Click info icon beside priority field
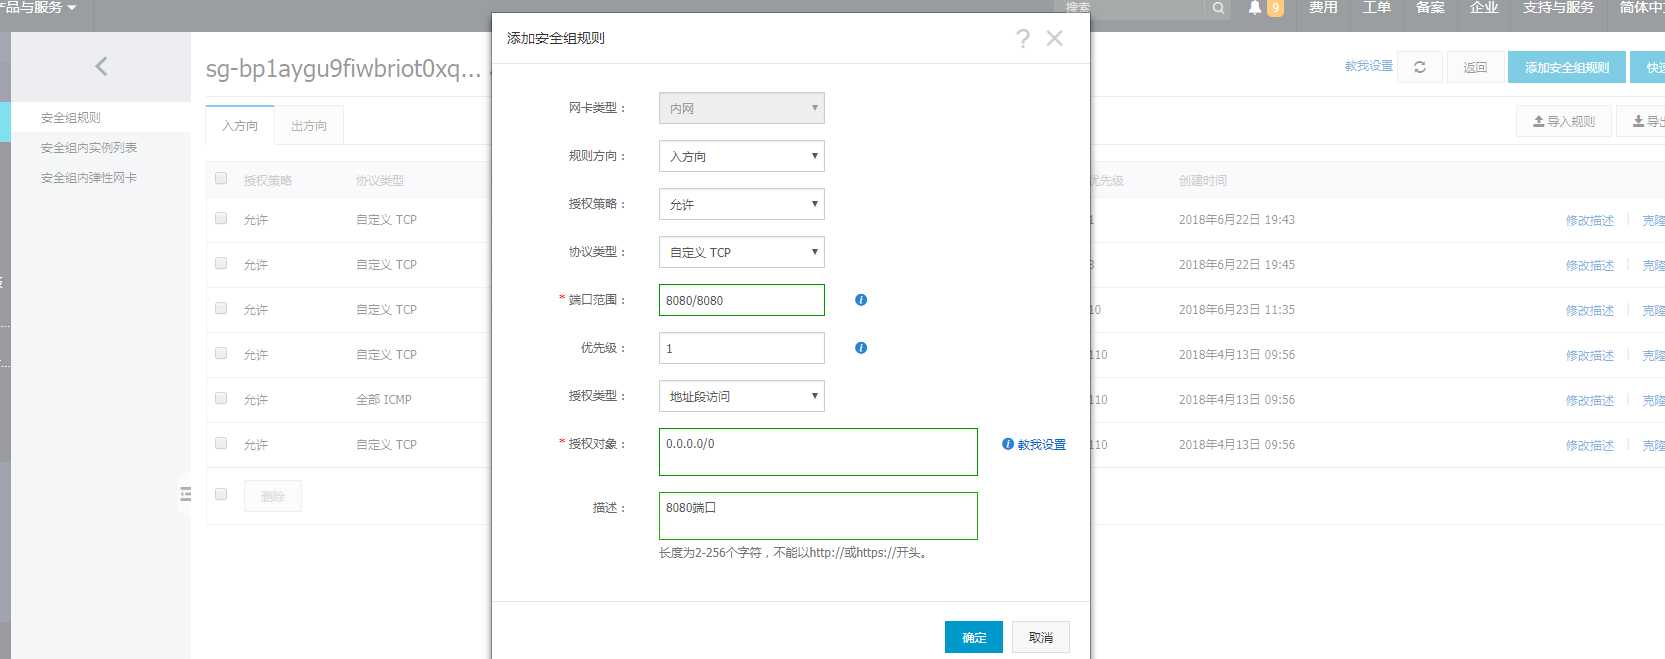 click(861, 348)
